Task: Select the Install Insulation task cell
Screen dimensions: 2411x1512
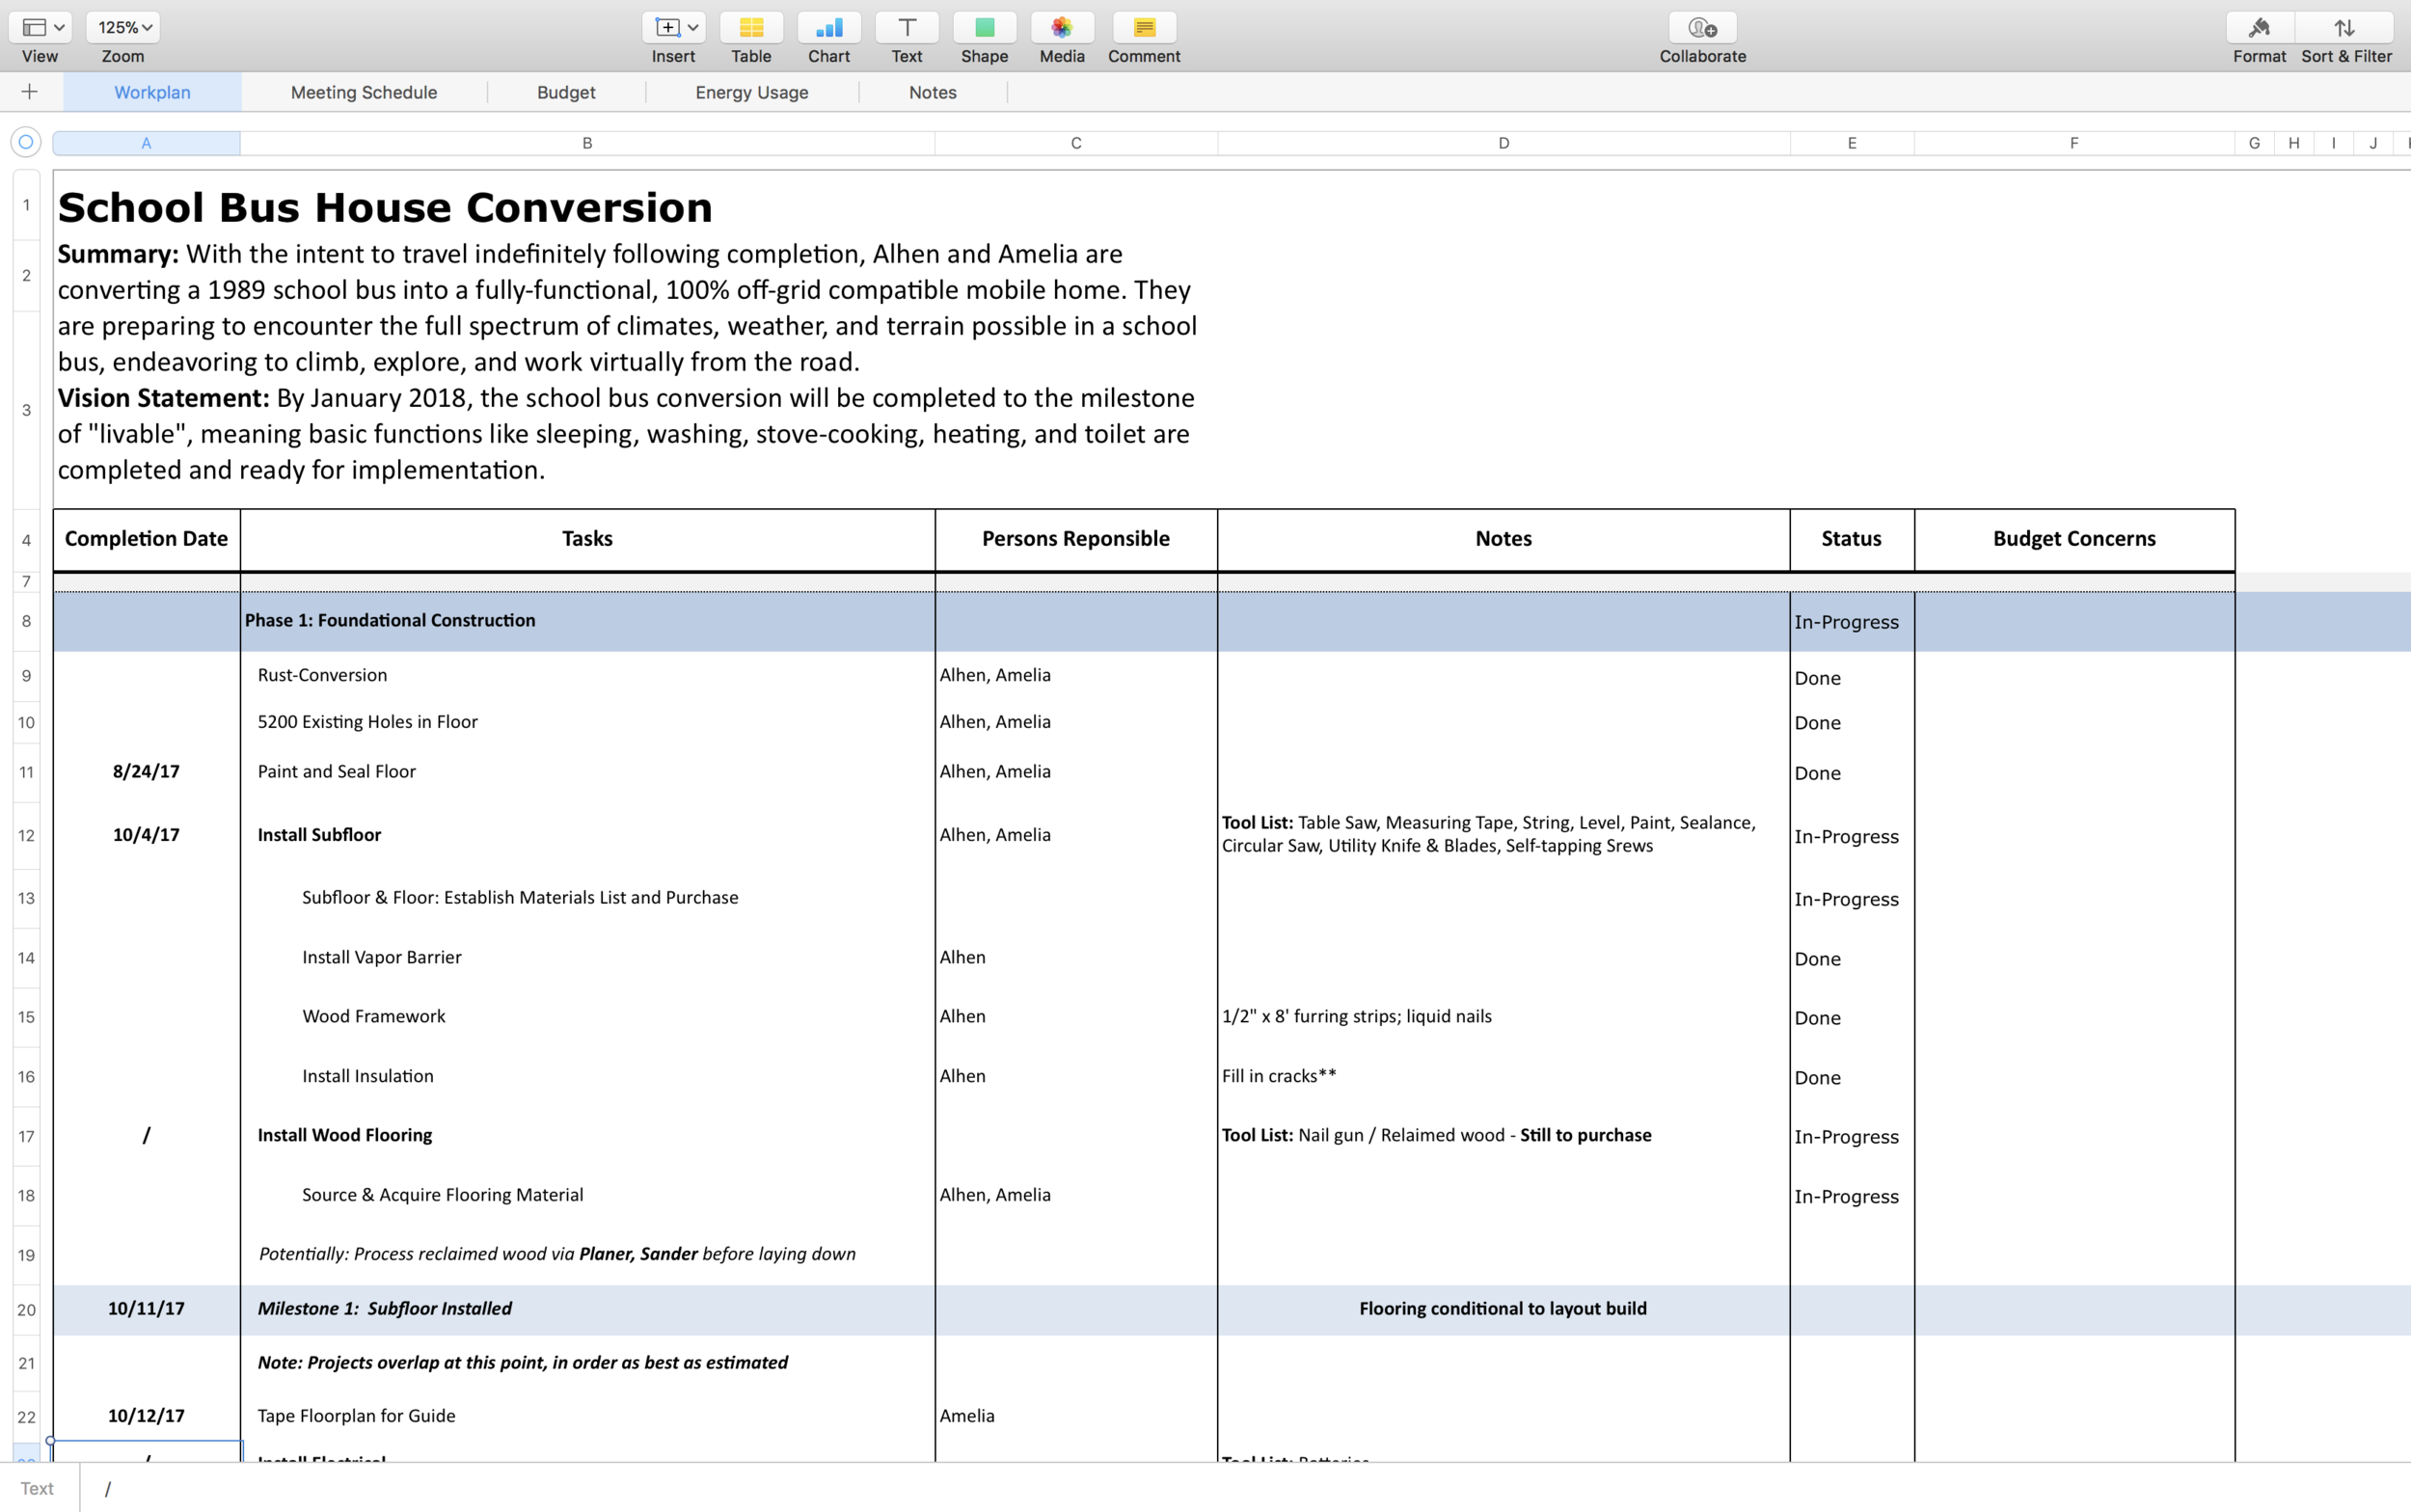Action: (587, 1076)
